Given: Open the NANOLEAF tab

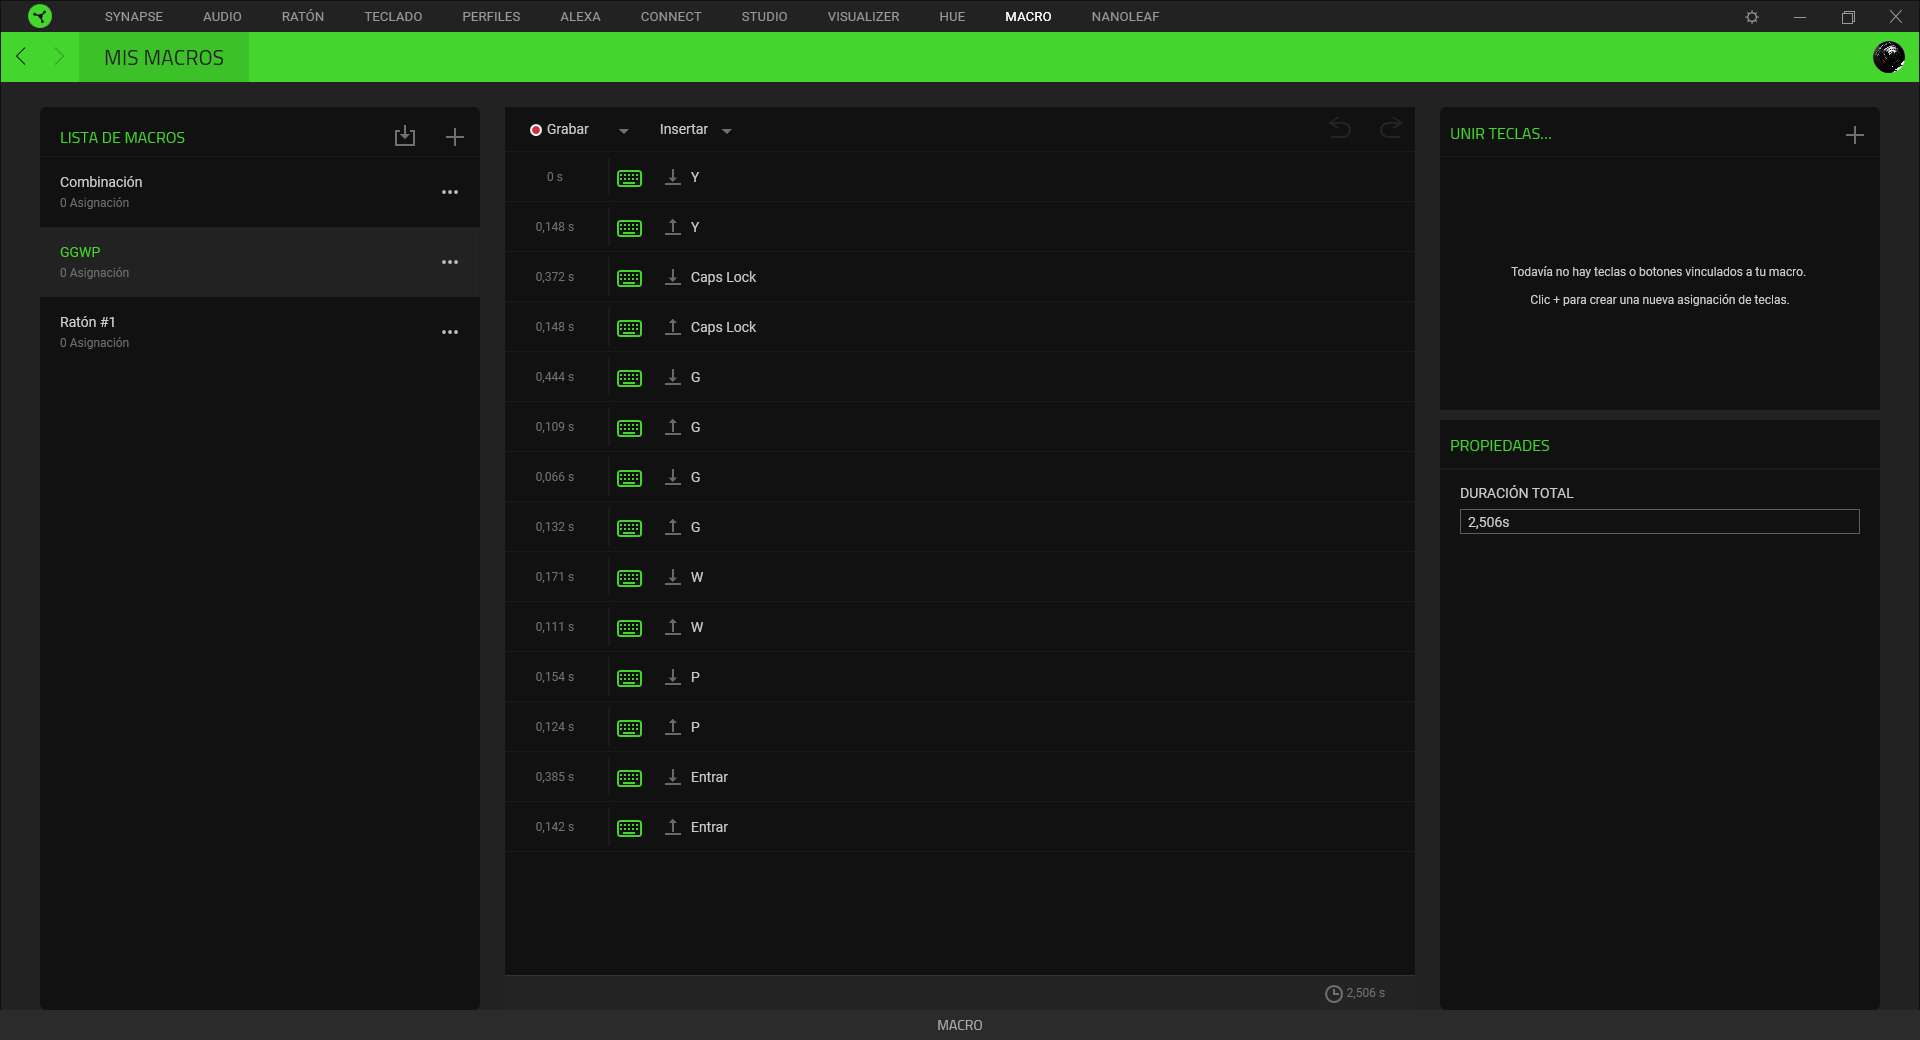Looking at the screenshot, I should 1125,17.
